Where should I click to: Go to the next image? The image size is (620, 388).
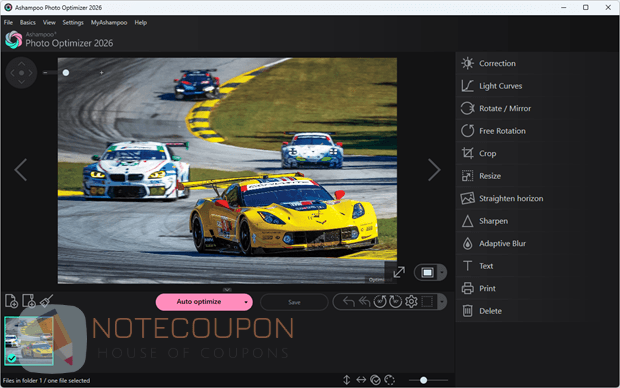pyautogui.click(x=434, y=170)
